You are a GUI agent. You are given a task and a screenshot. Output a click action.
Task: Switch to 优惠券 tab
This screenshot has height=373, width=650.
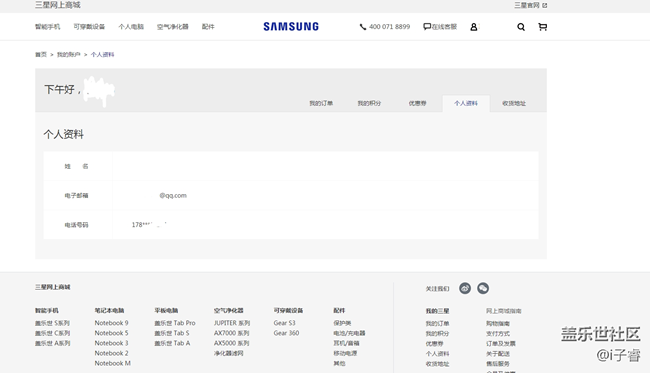(417, 103)
